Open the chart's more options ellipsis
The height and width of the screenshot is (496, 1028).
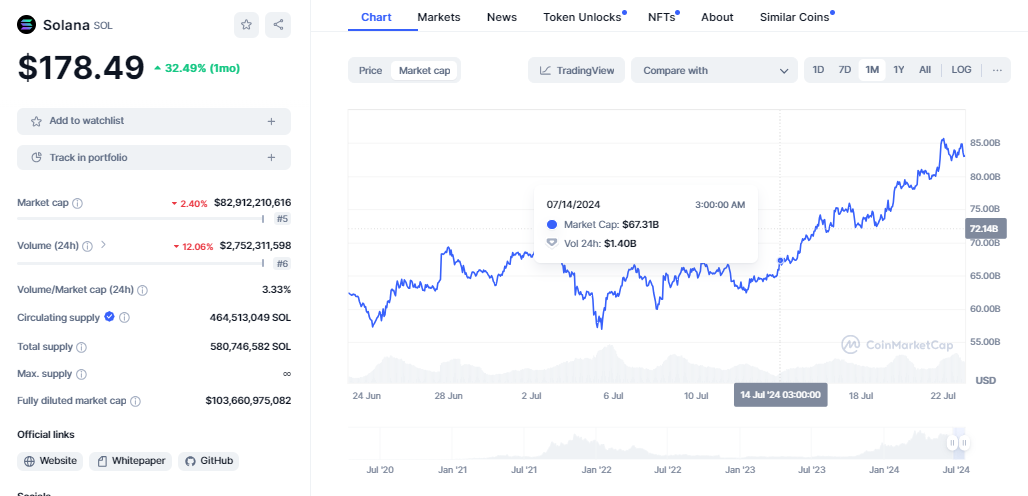tap(997, 70)
